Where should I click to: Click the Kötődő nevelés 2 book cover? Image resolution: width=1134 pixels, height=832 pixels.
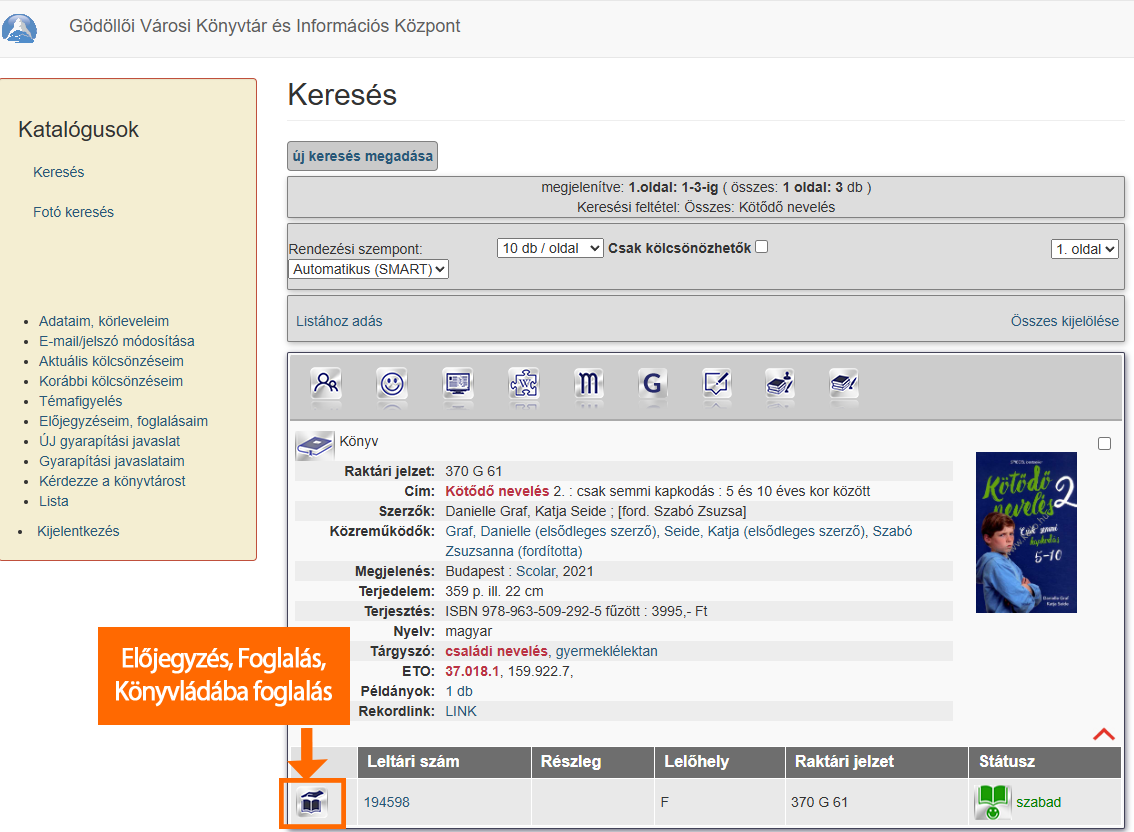[x=1026, y=532]
